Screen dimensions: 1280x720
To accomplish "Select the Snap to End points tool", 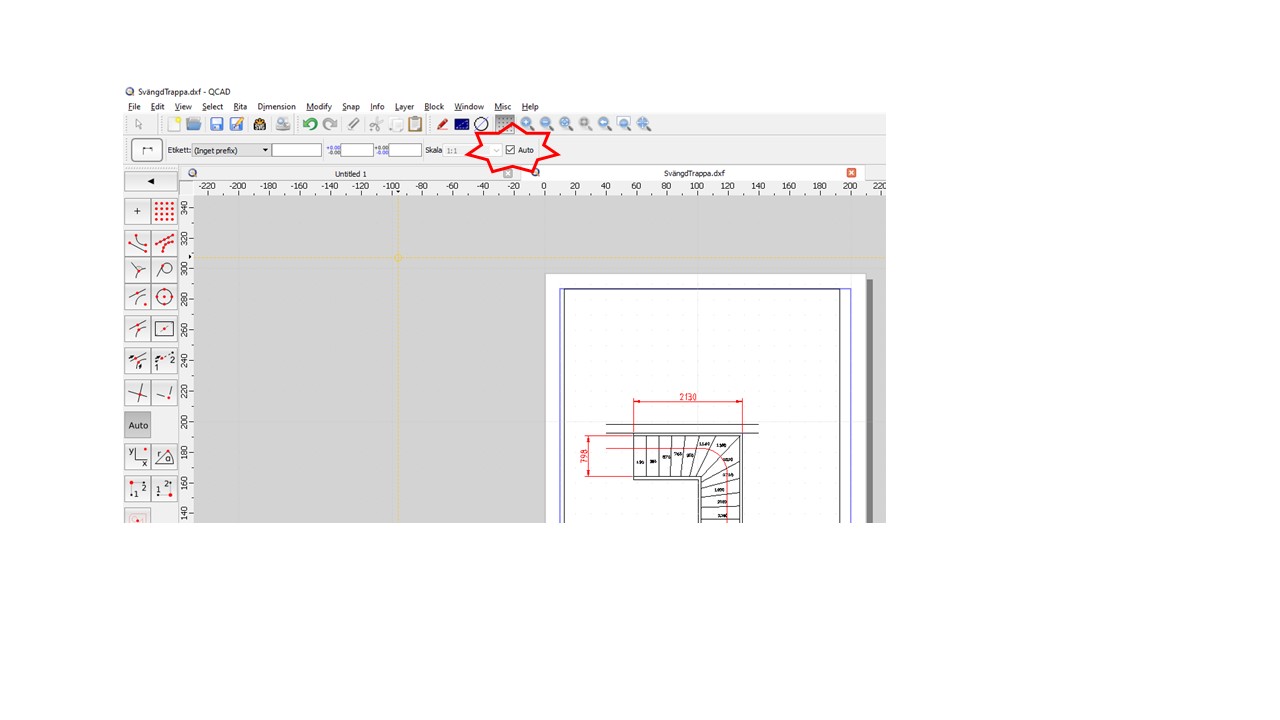I will 138,242.
